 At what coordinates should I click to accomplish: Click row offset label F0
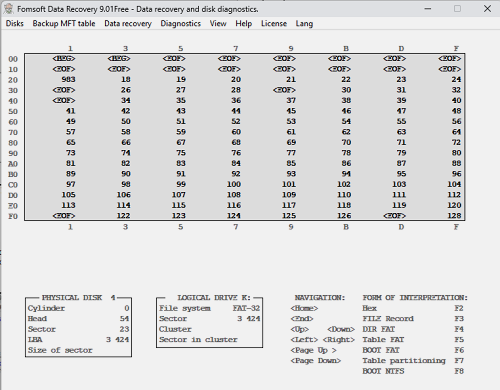click(13, 216)
